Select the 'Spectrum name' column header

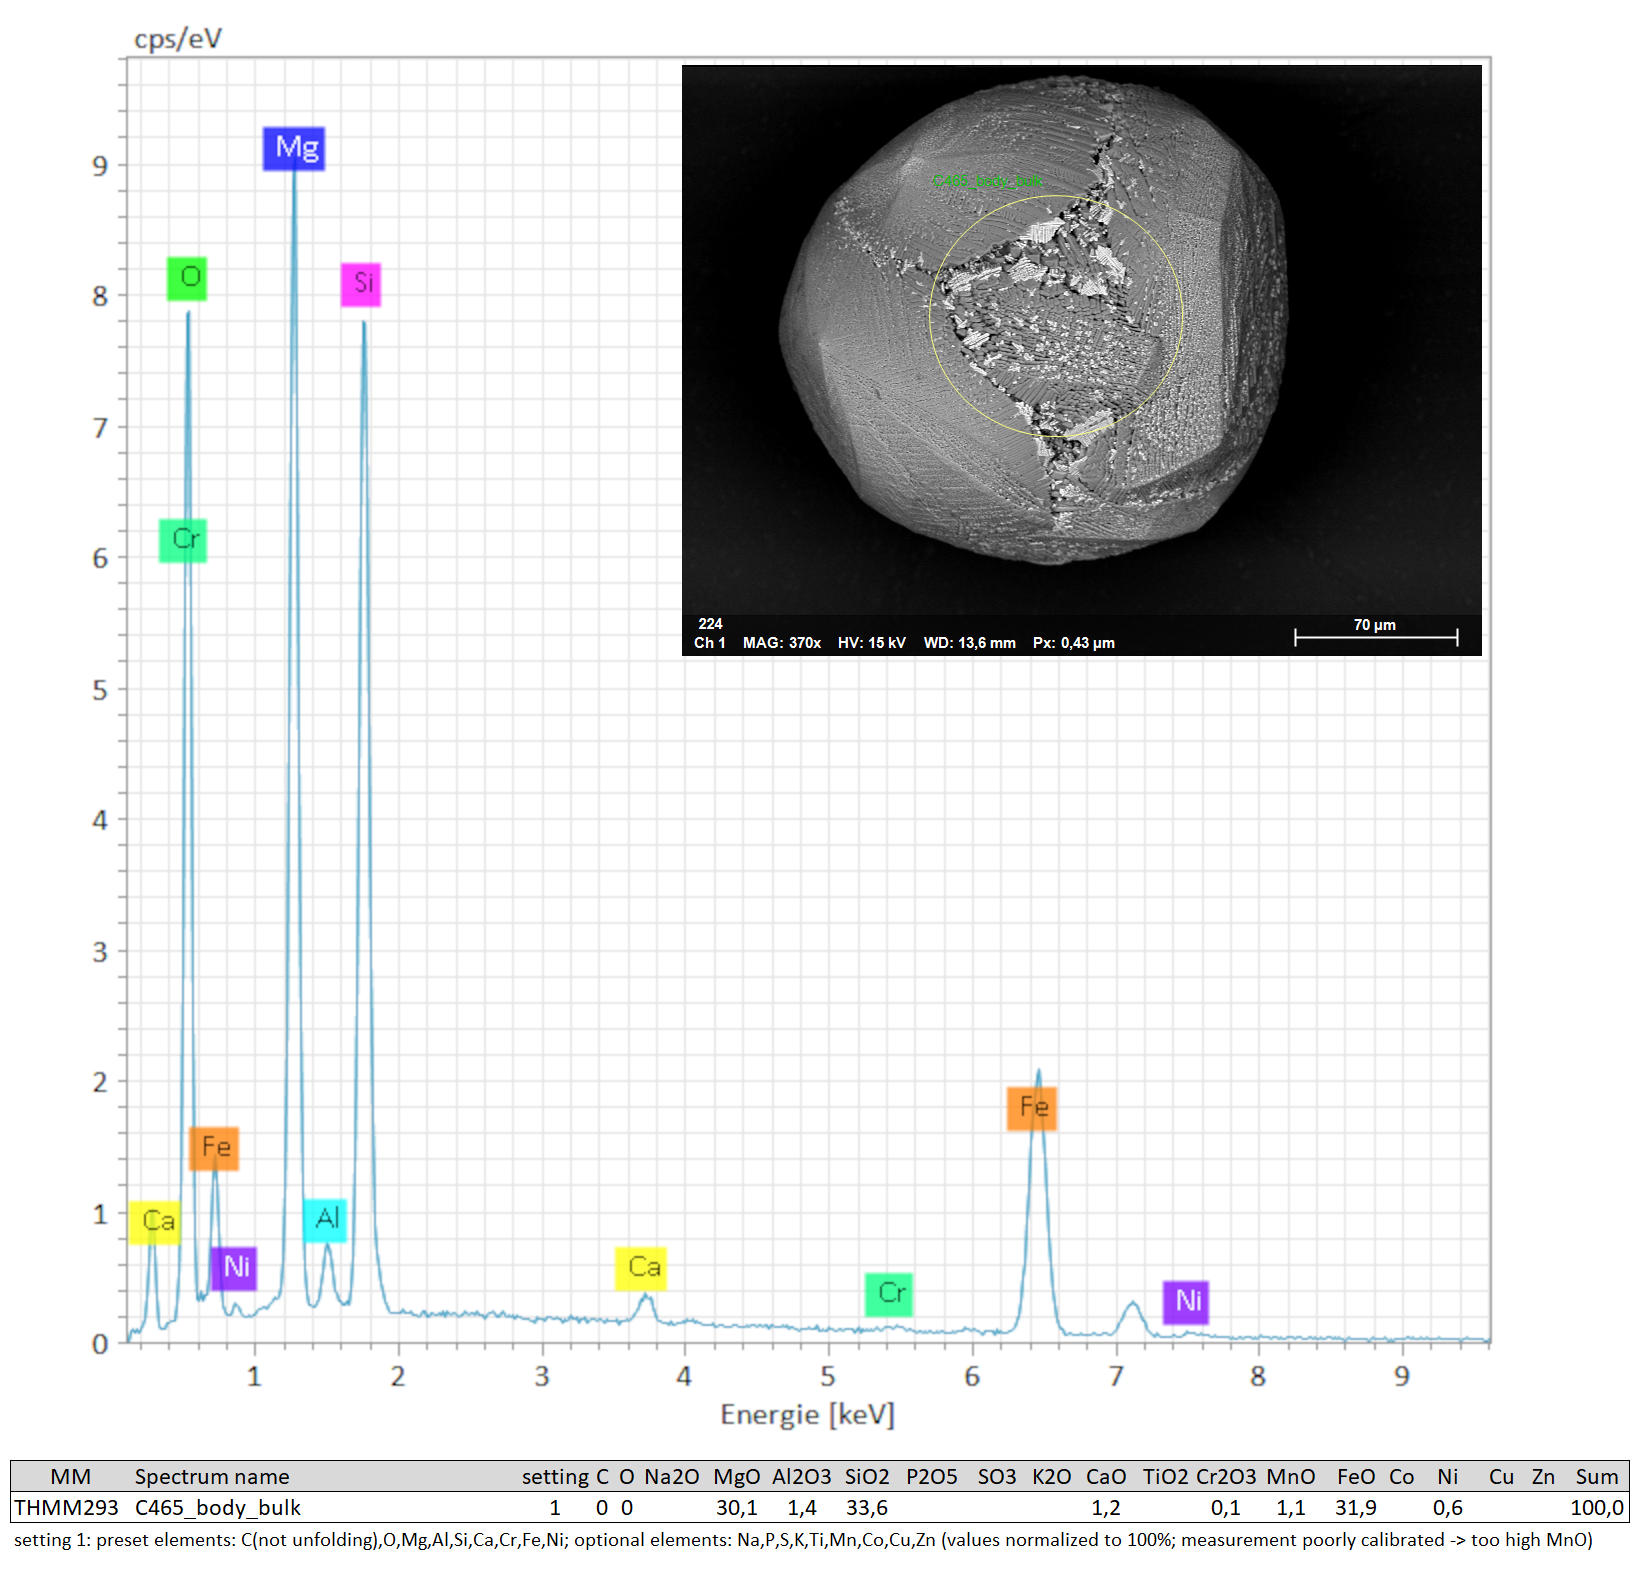[x=212, y=1476]
